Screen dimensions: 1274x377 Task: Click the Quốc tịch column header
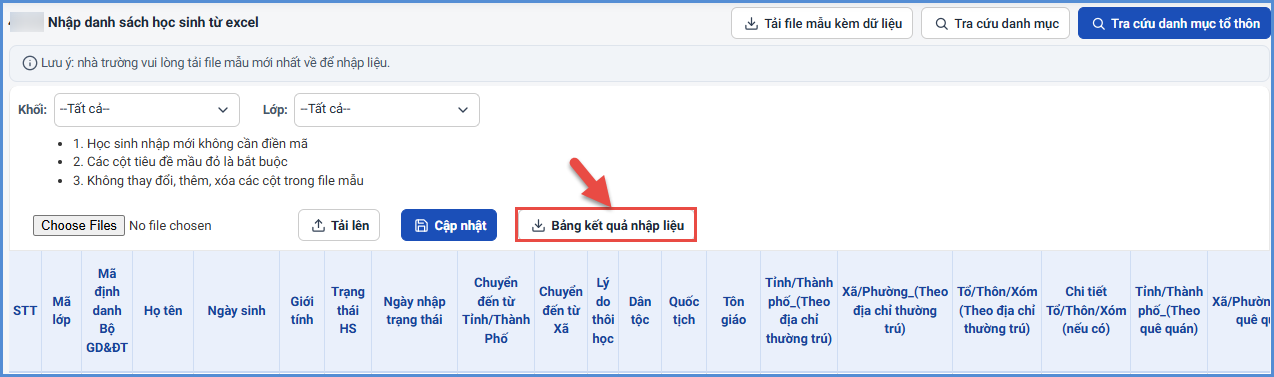click(x=684, y=311)
